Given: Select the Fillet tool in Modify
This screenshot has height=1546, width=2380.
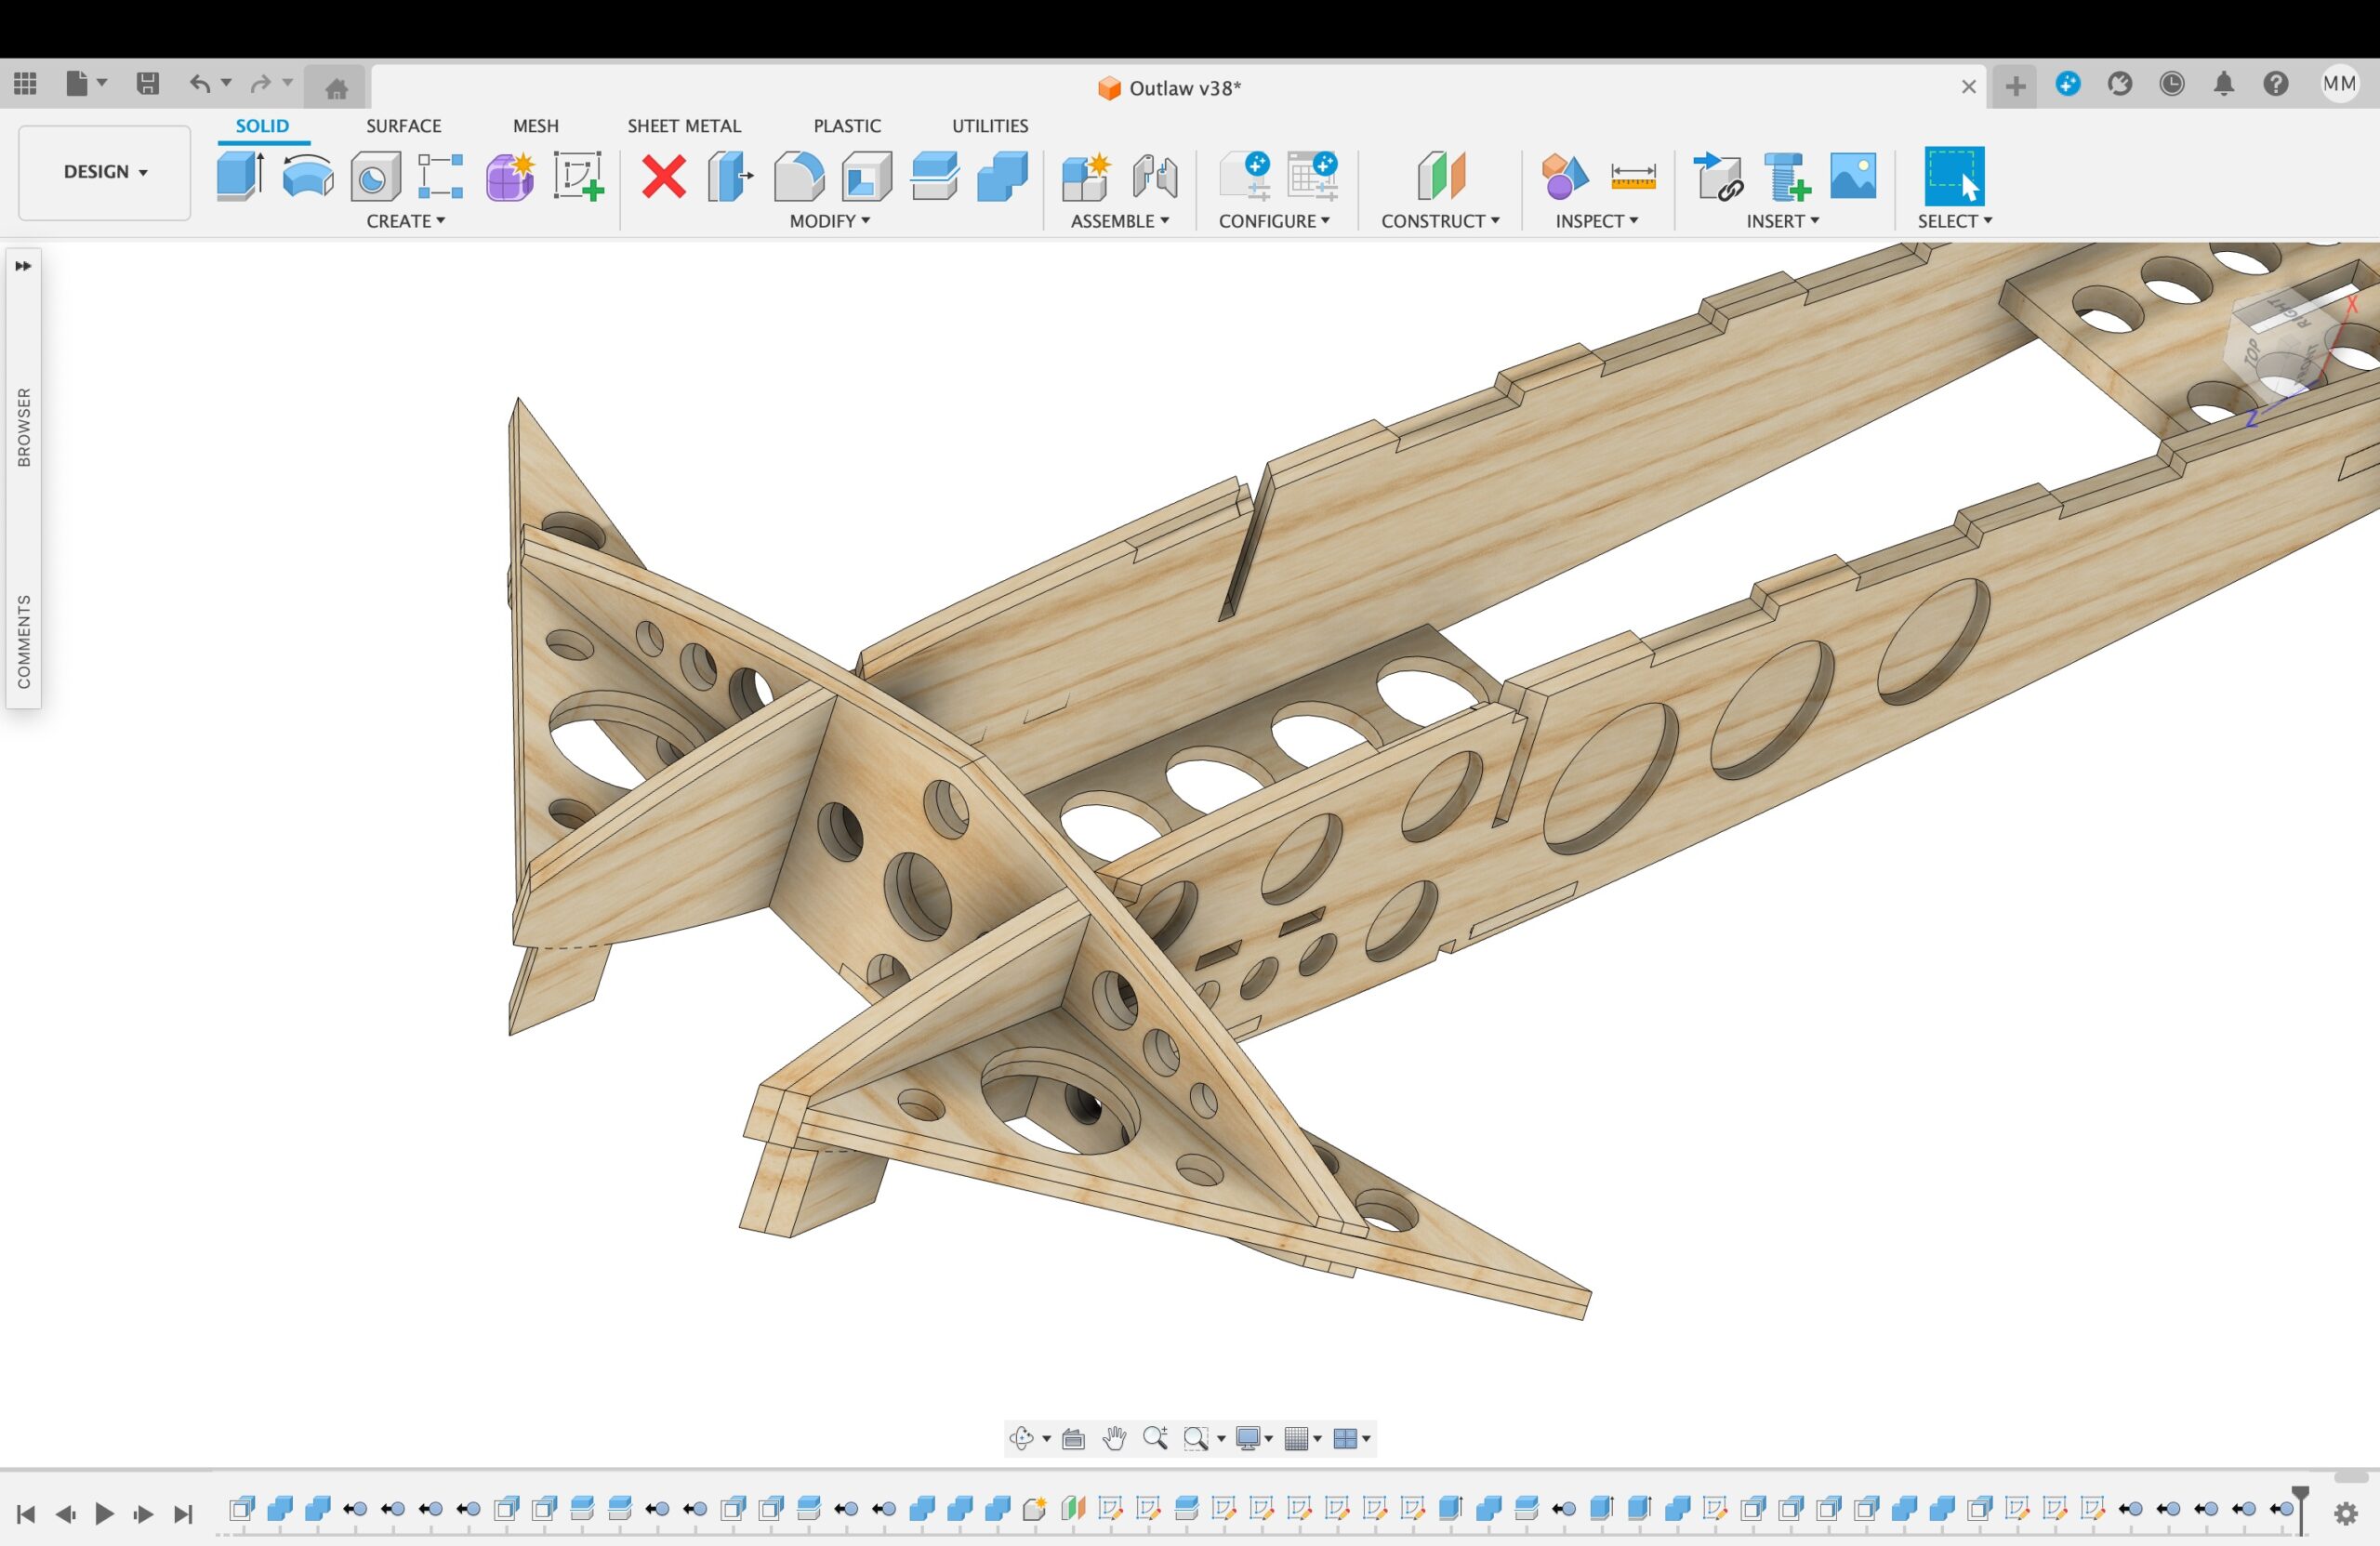Looking at the screenshot, I should tap(798, 176).
